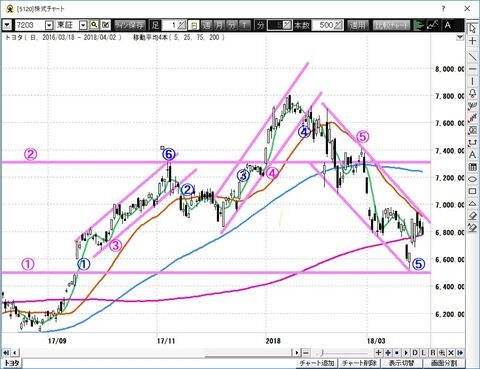The height and width of the screenshot is (369, 480).
Task: Click the 比較チャート button
Action: pyautogui.click(x=391, y=25)
